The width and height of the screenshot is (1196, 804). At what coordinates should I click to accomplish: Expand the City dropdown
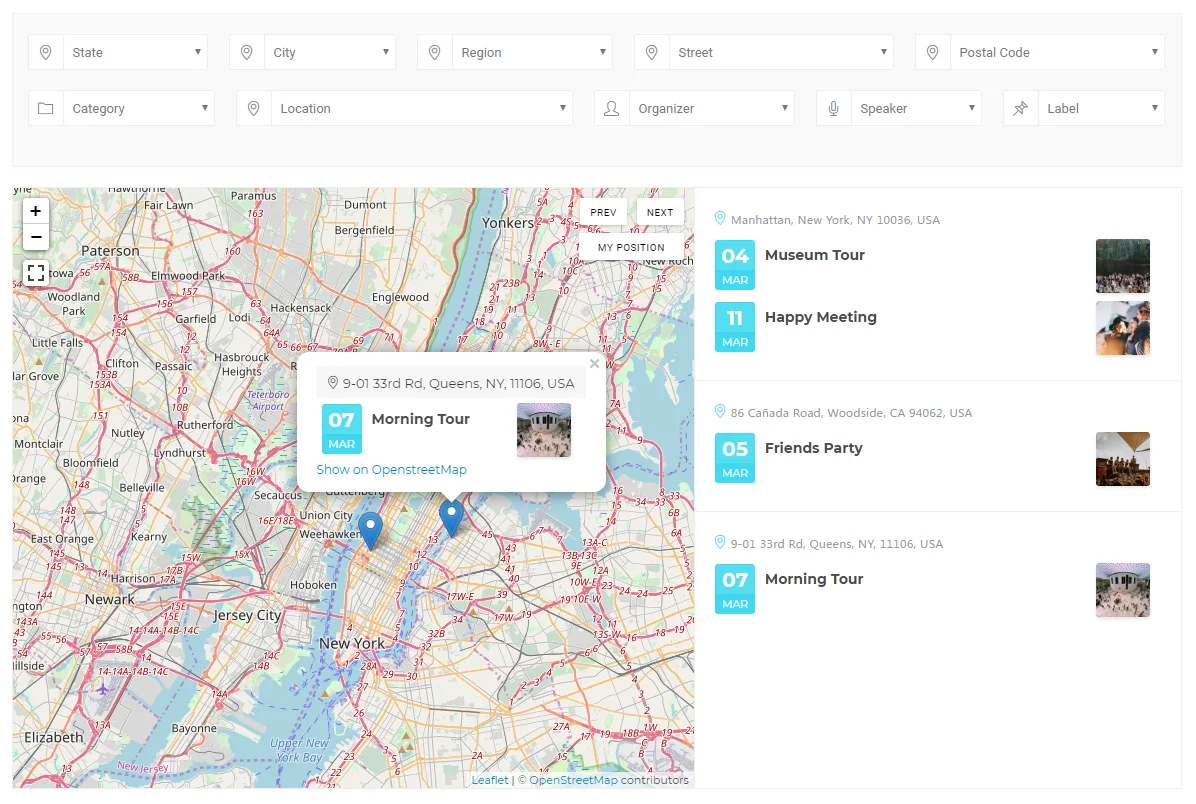329,53
